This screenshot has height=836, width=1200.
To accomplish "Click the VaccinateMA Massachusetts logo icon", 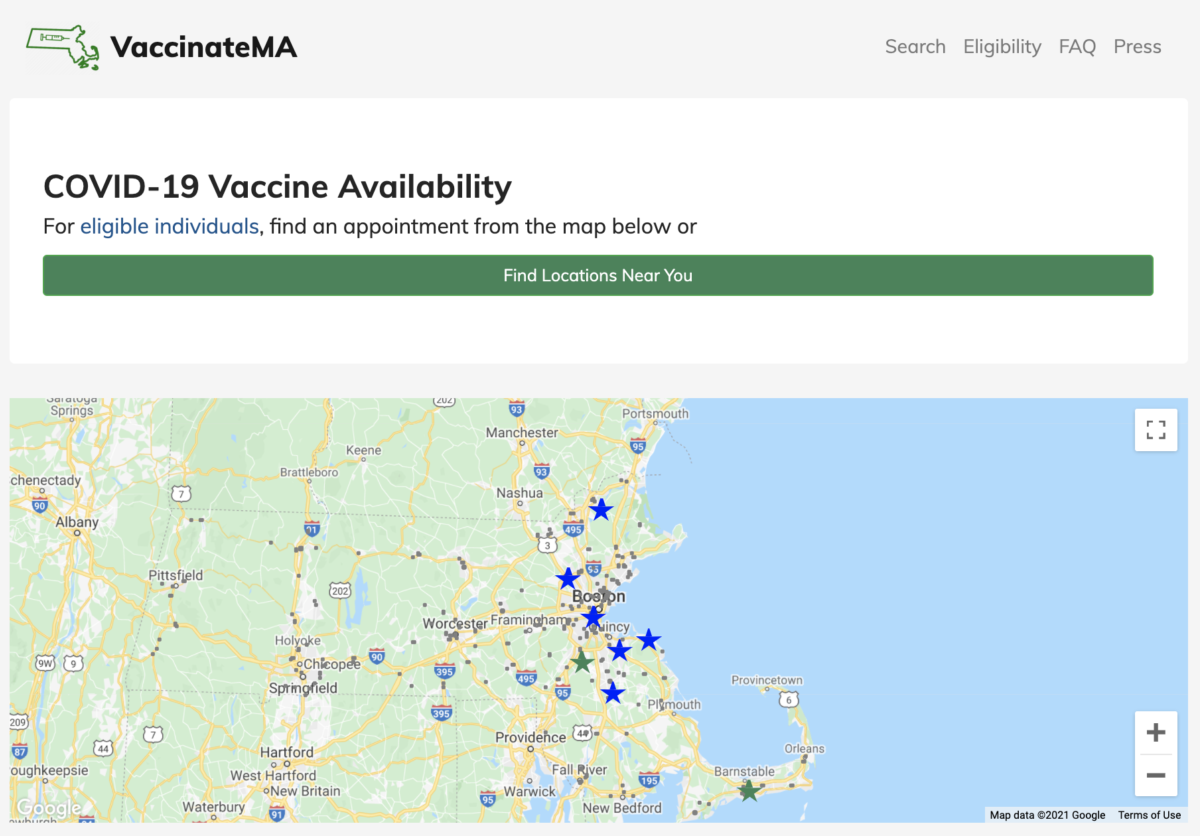I will tap(62, 47).
